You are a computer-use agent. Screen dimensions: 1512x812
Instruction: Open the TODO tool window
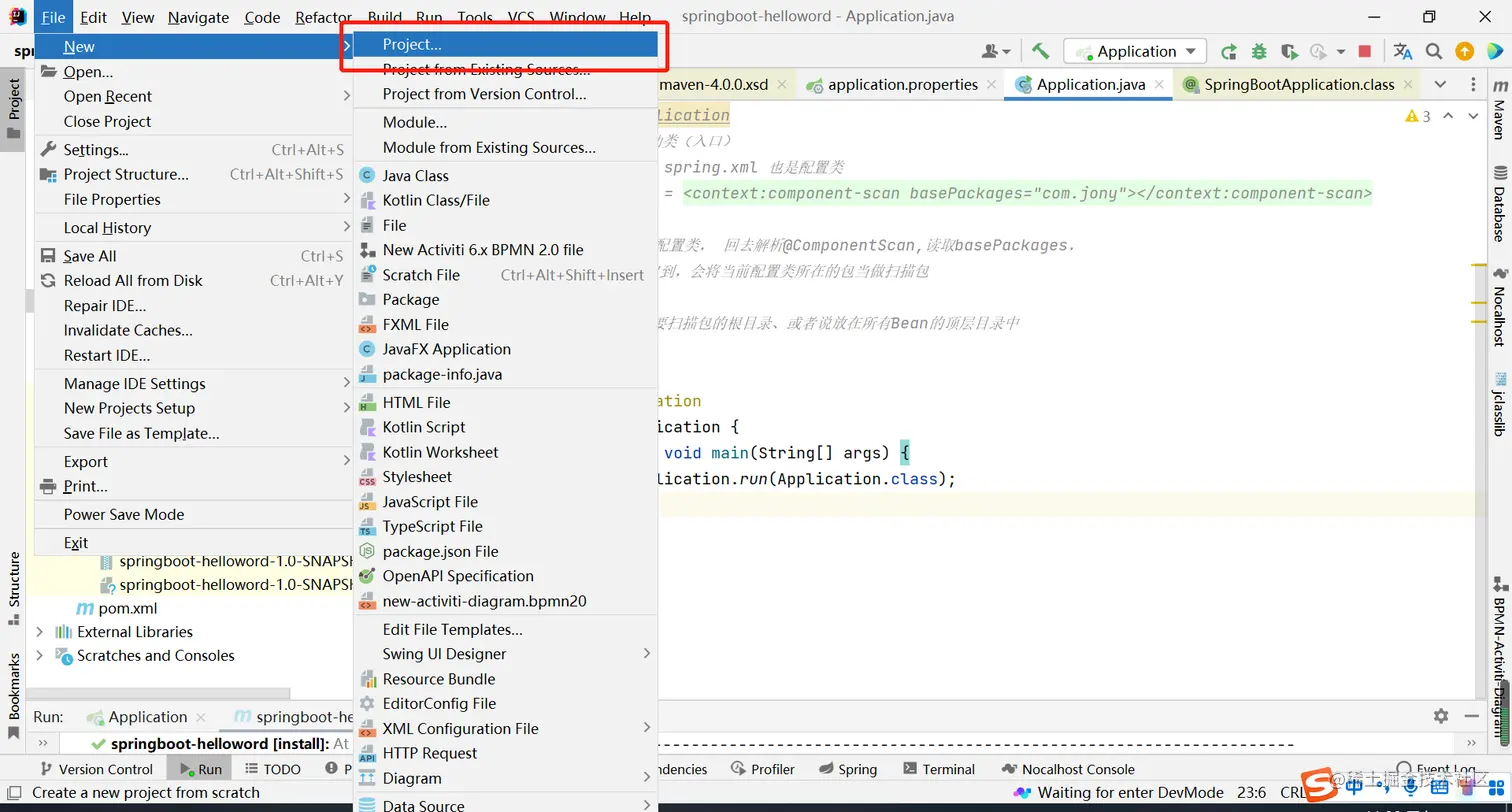pos(272,769)
